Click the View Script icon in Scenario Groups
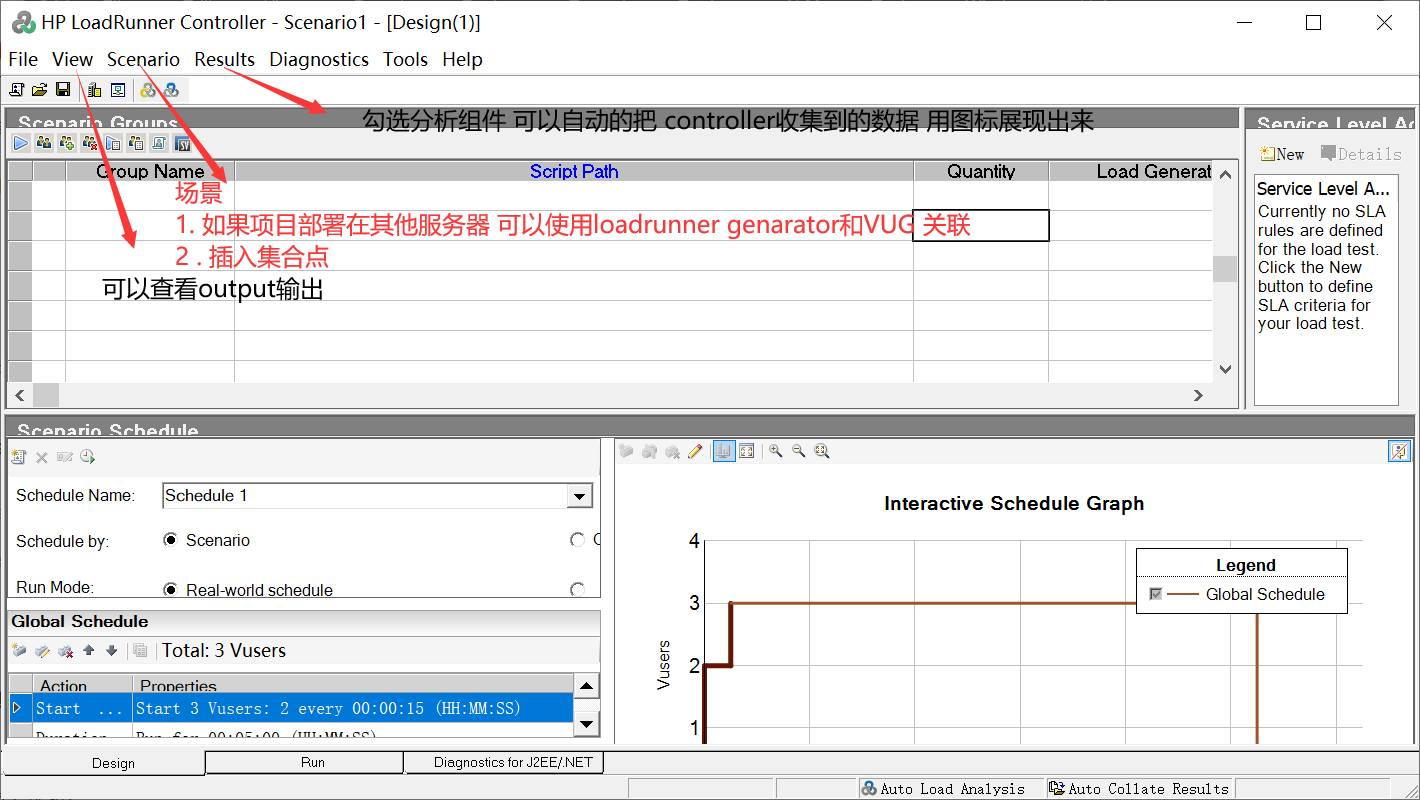The width and height of the screenshot is (1420, 800). [159, 143]
